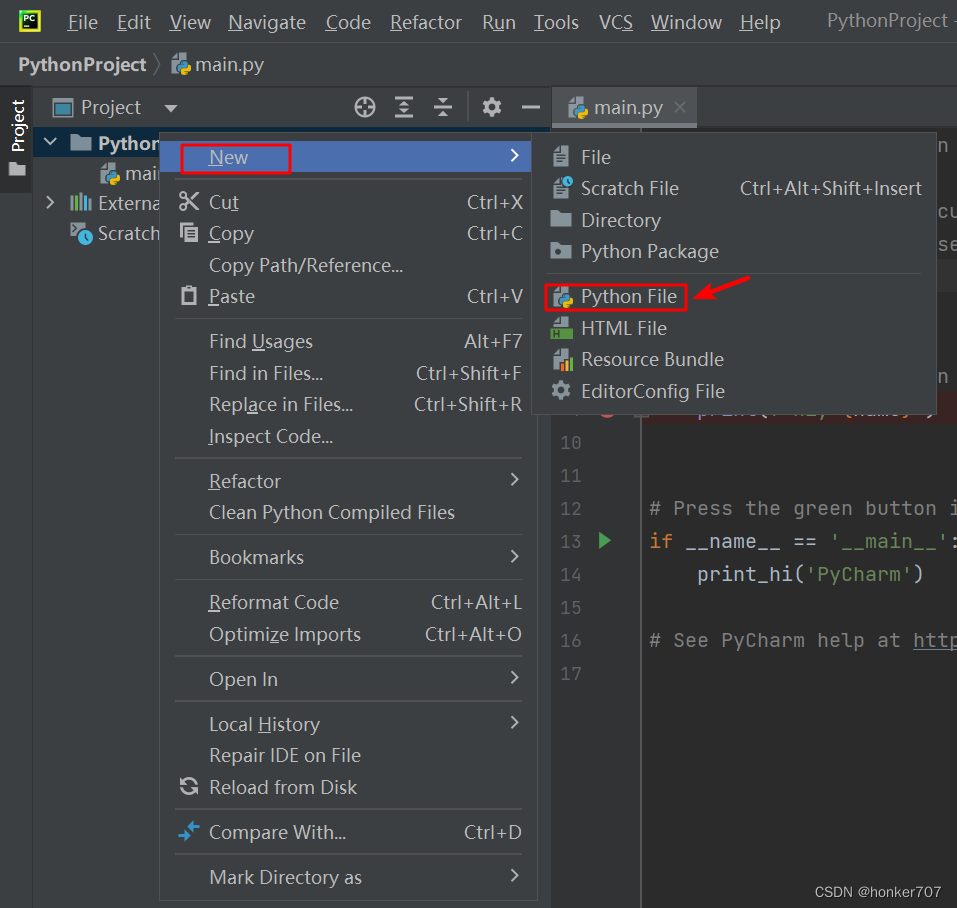Expand the Bookmarks submenu
Image resolution: width=957 pixels, height=908 pixels.
(x=515, y=556)
